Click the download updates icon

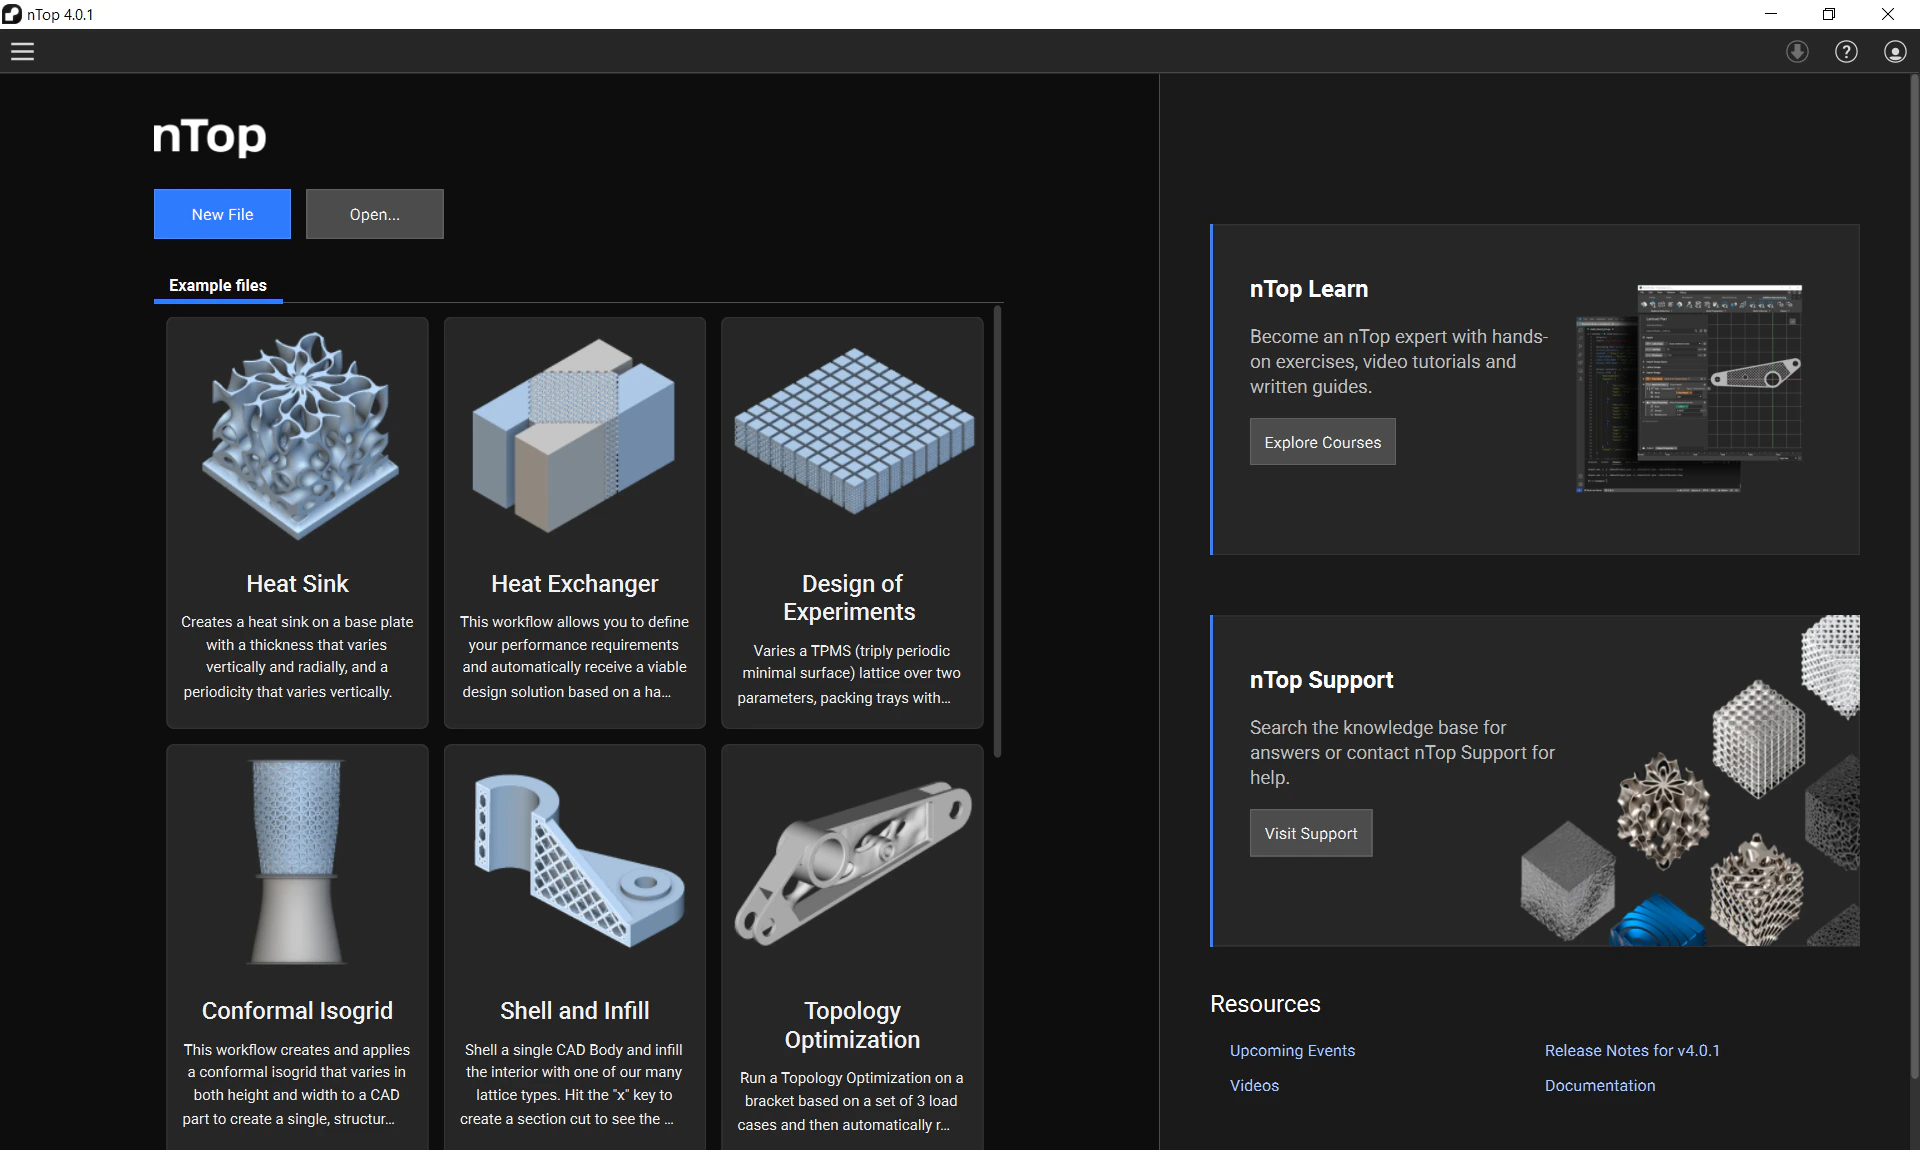pyautogui.click(x=1797, y=52)
